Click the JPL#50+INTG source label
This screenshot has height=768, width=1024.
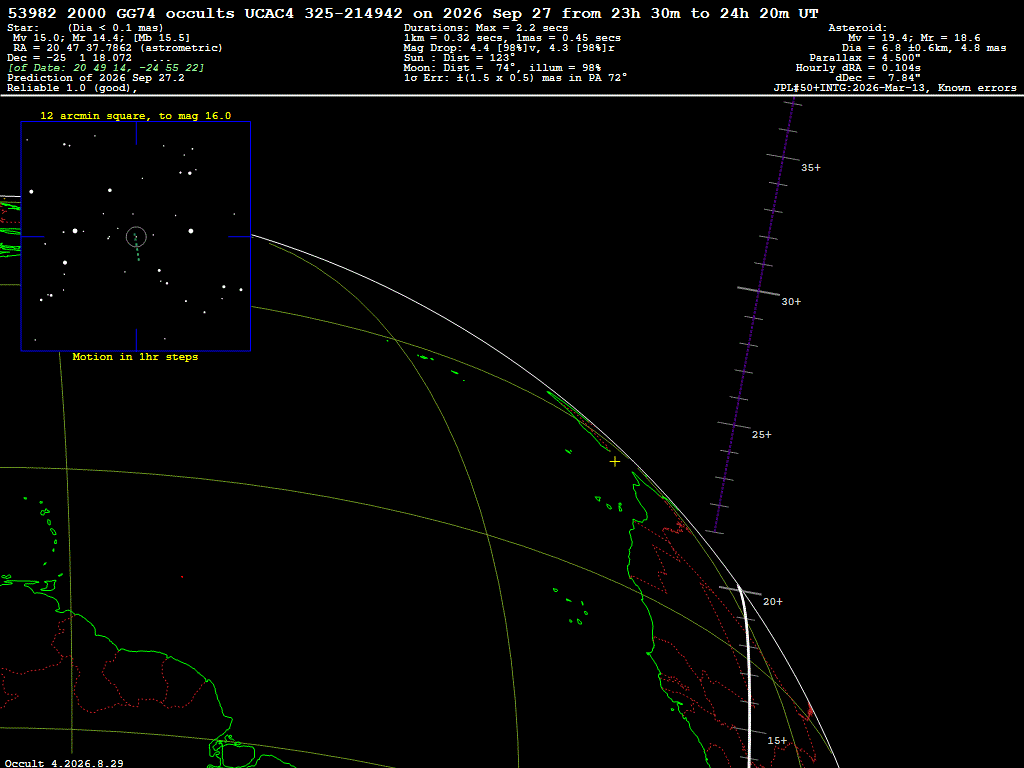point(895,88)
